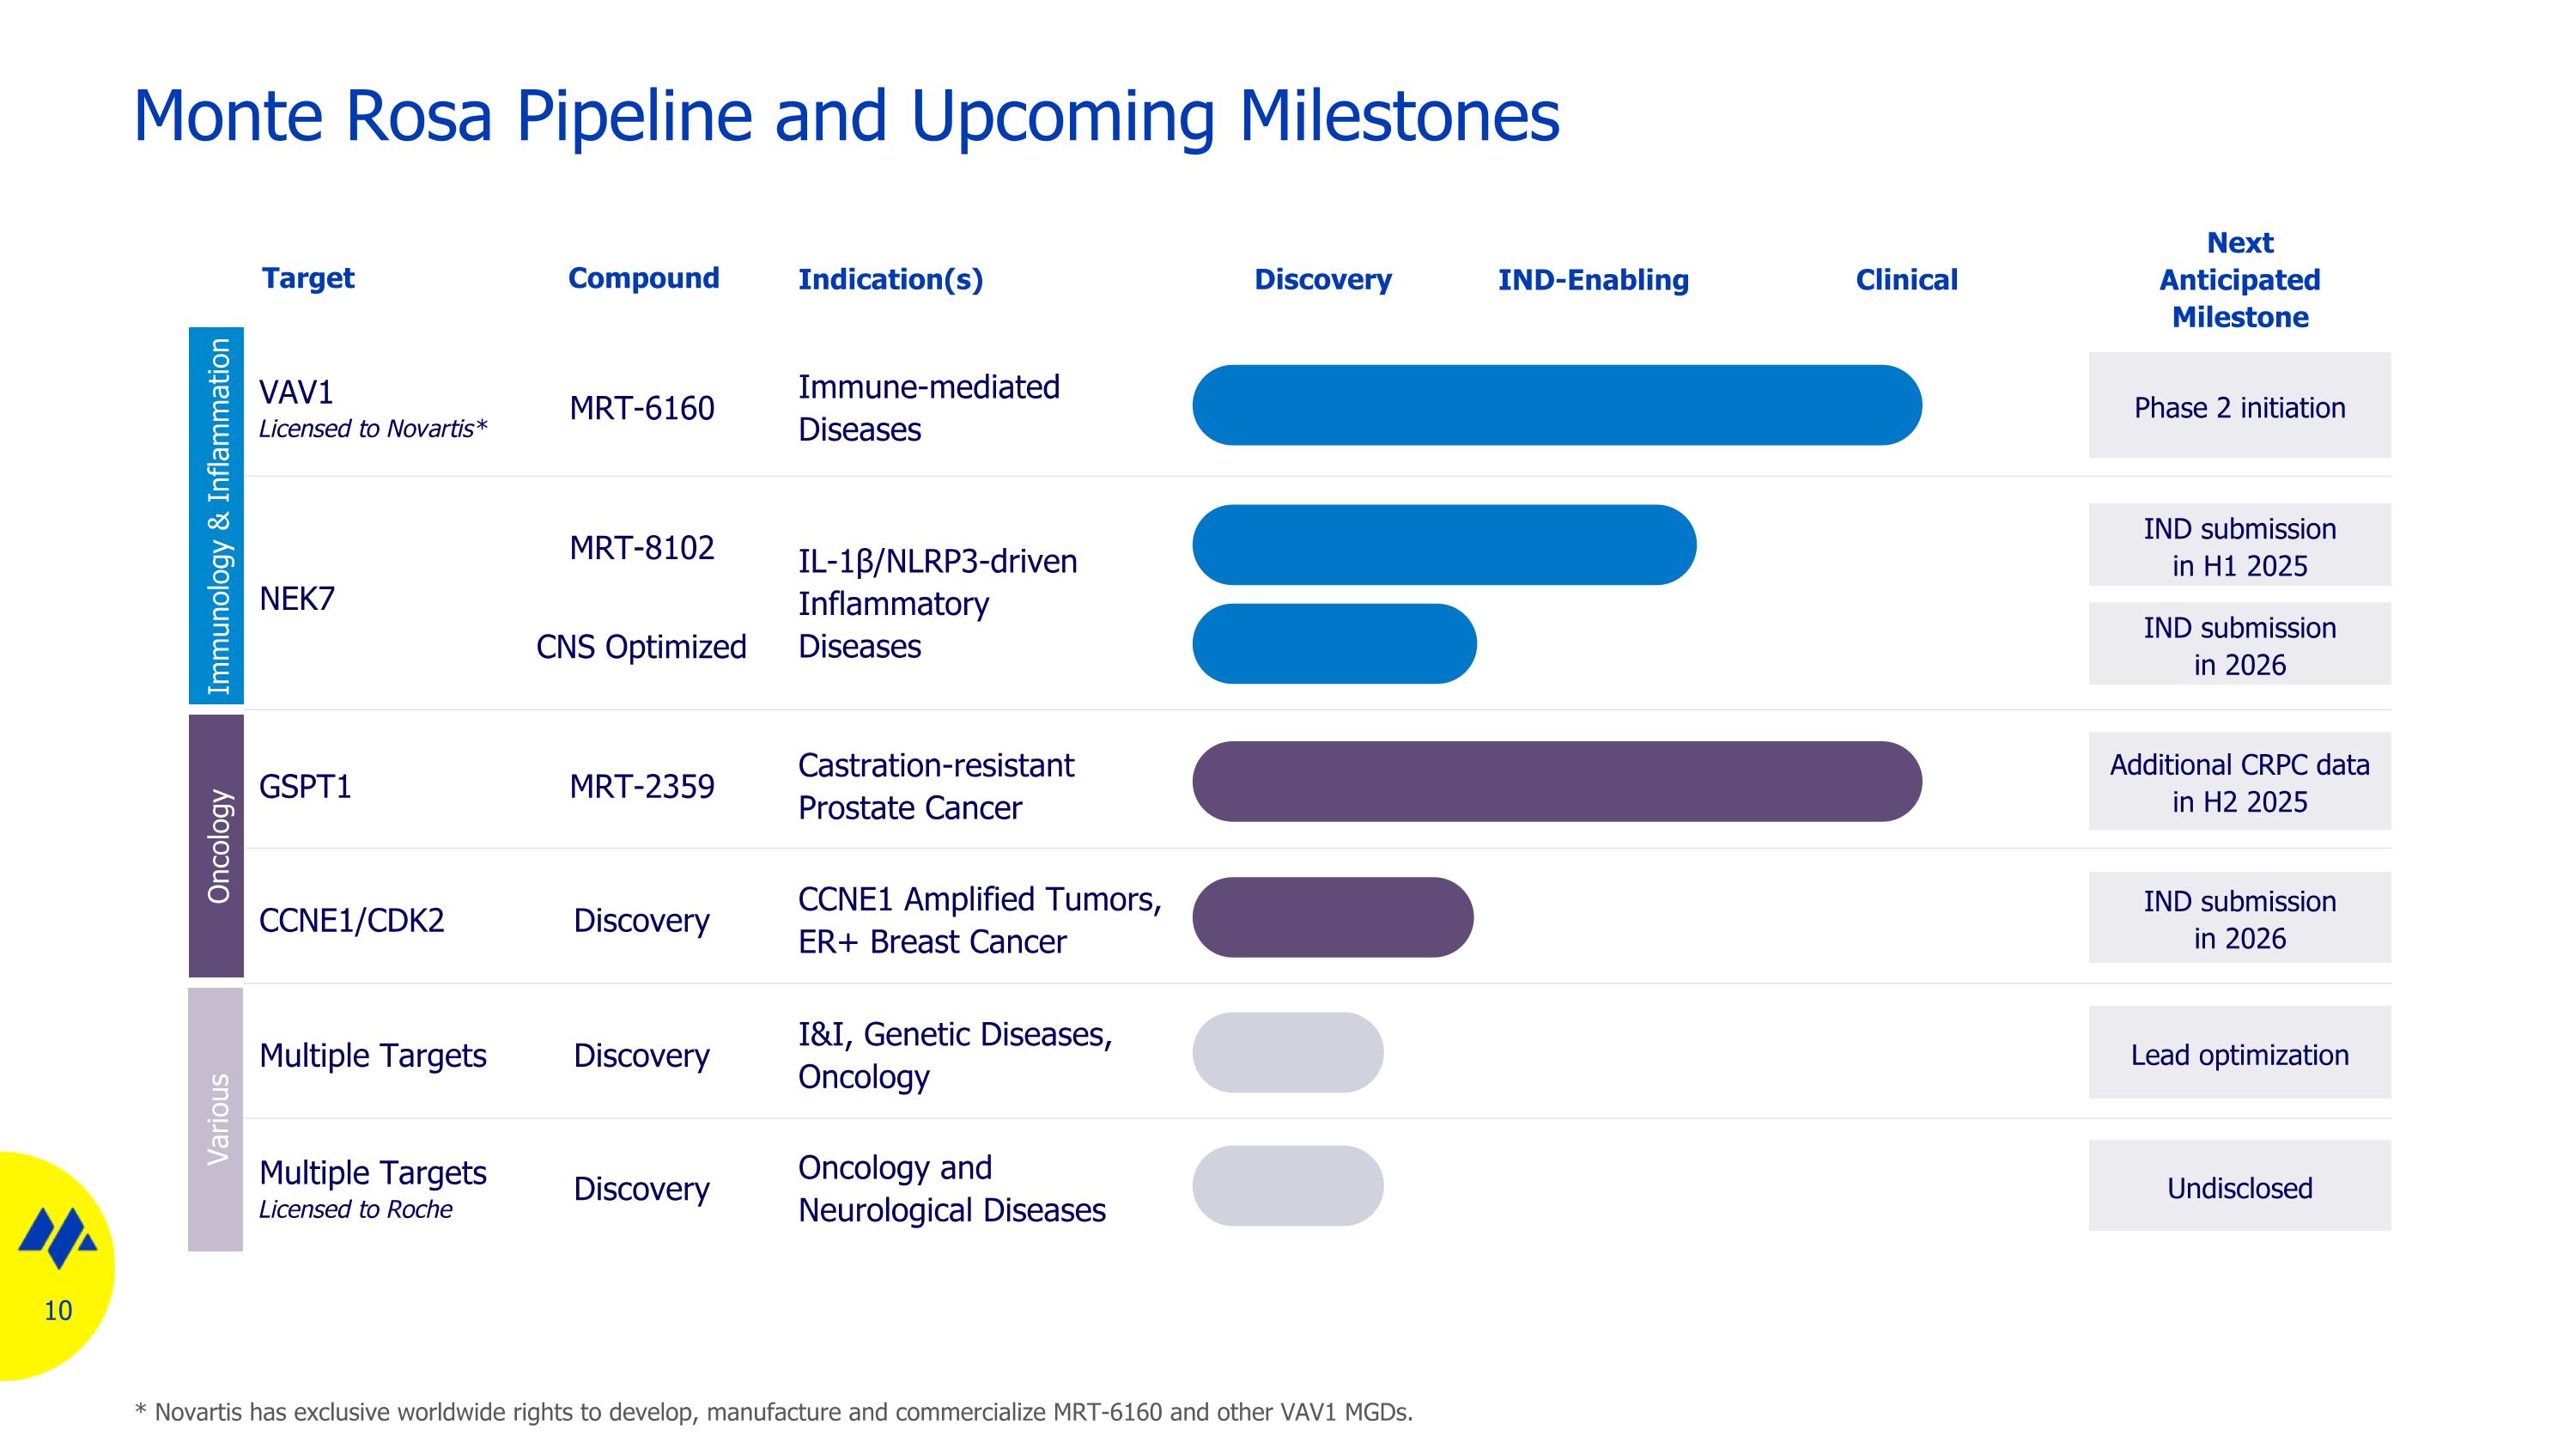Click the Phase 2 initiation milestone box
This screenshot has width=2576, height=1449.
2239,407
